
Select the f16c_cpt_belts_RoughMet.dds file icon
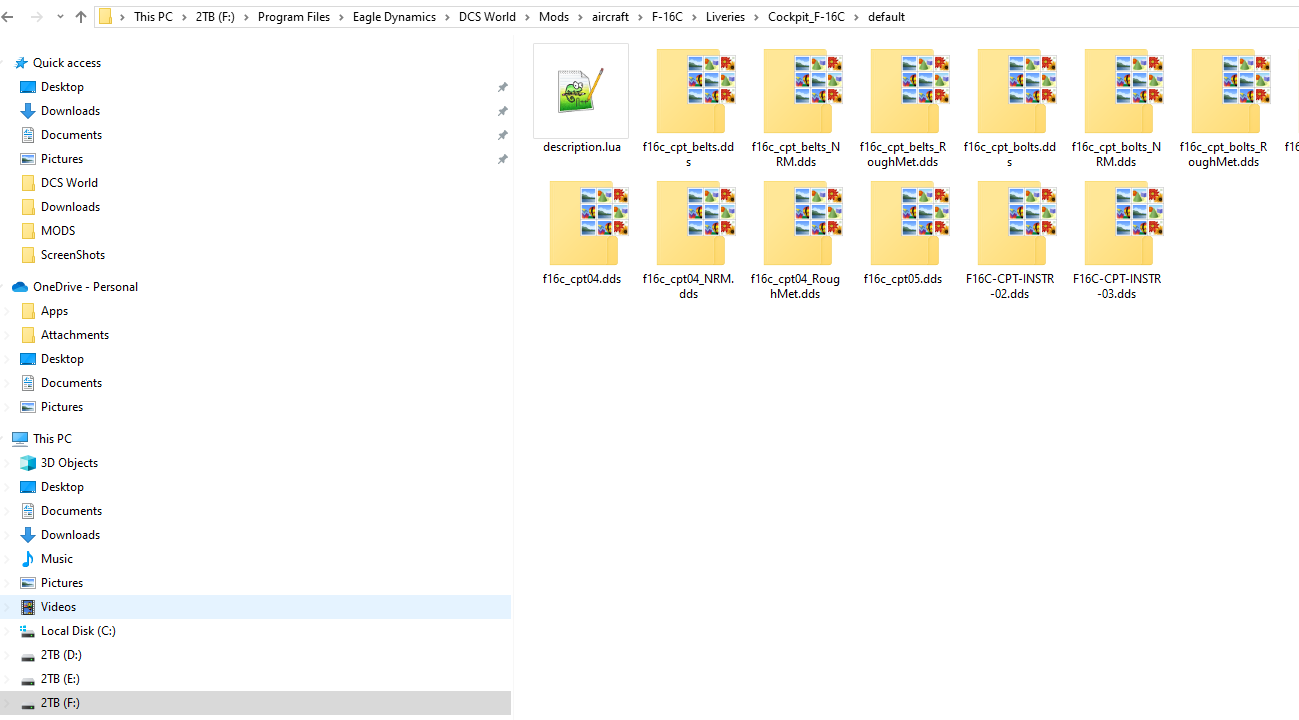pos(909,91)
